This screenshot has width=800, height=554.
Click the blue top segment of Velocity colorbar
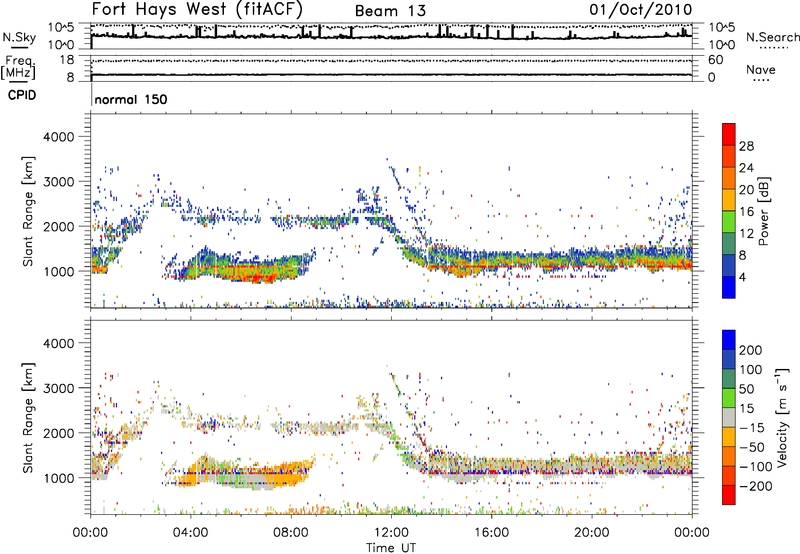729,340
